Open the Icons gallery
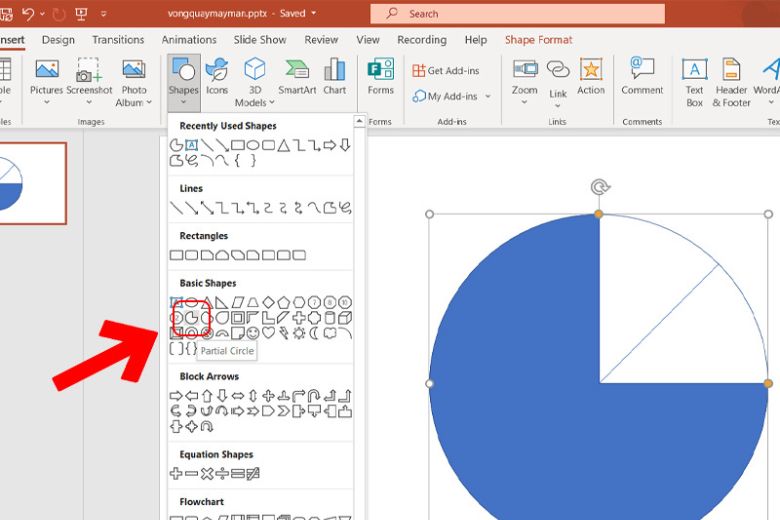Viewport: 780px width, 520px height. (x=217, y=77)
